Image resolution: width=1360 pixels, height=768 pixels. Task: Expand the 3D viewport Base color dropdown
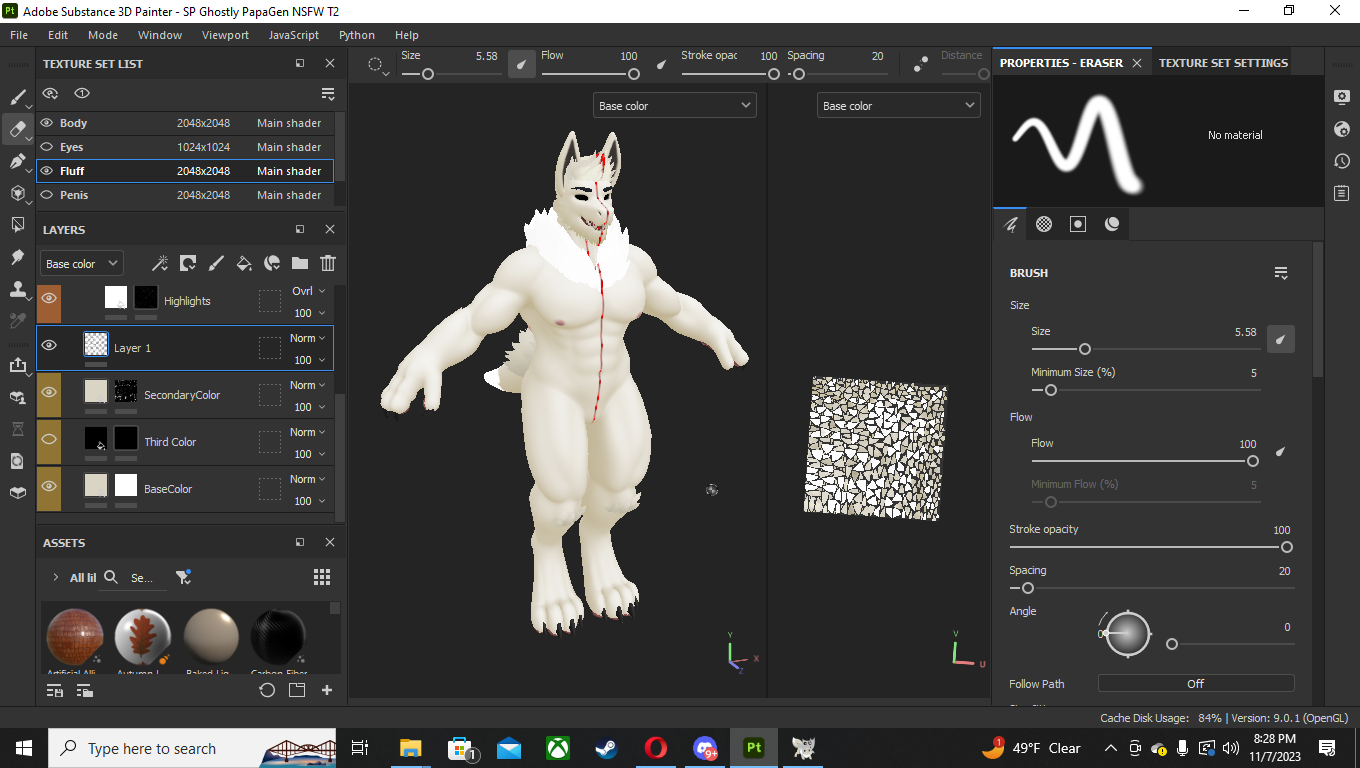[x=674, y=105]
